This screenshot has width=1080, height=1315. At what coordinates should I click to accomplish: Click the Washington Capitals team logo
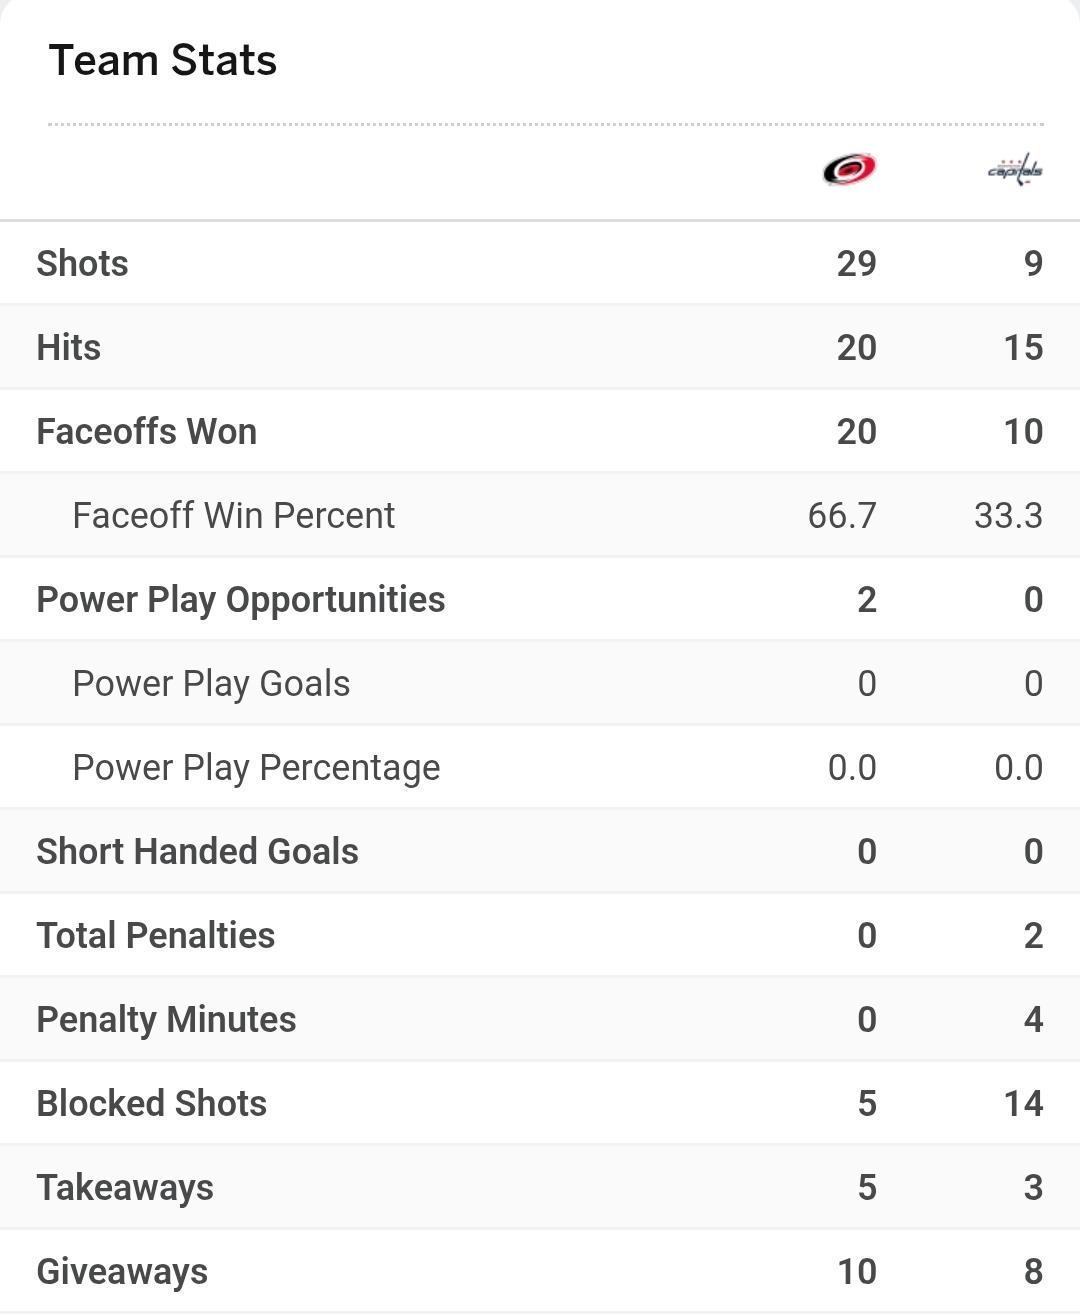point(1015,170)
